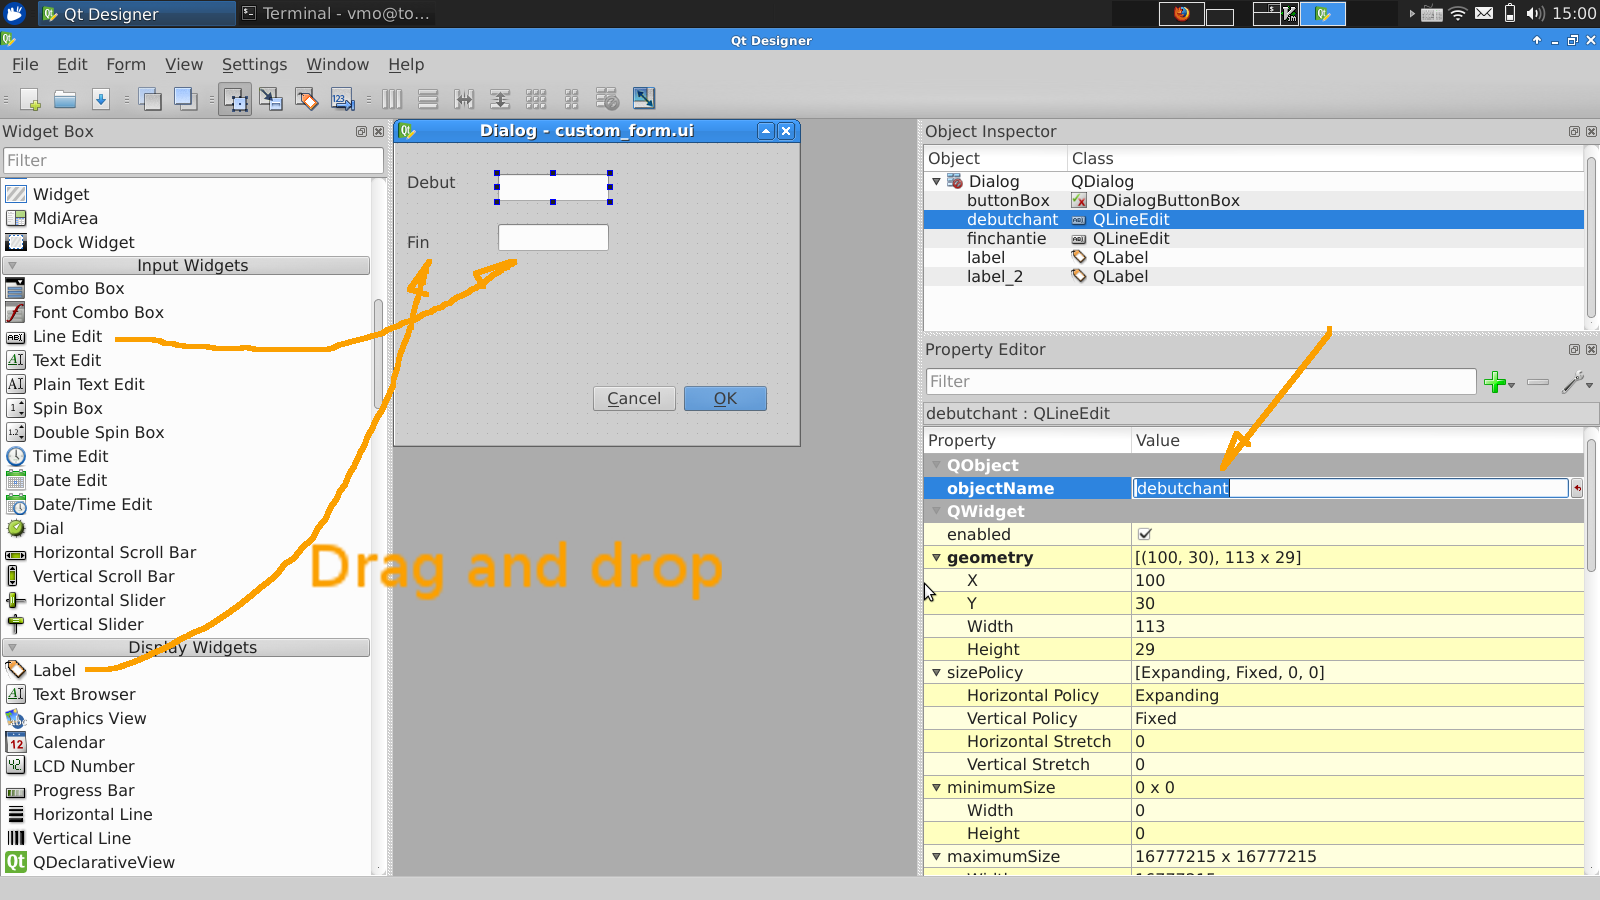1600x900 pixels.
Task: Click the Save Form toolbar icon
Action: coord(100,99)
